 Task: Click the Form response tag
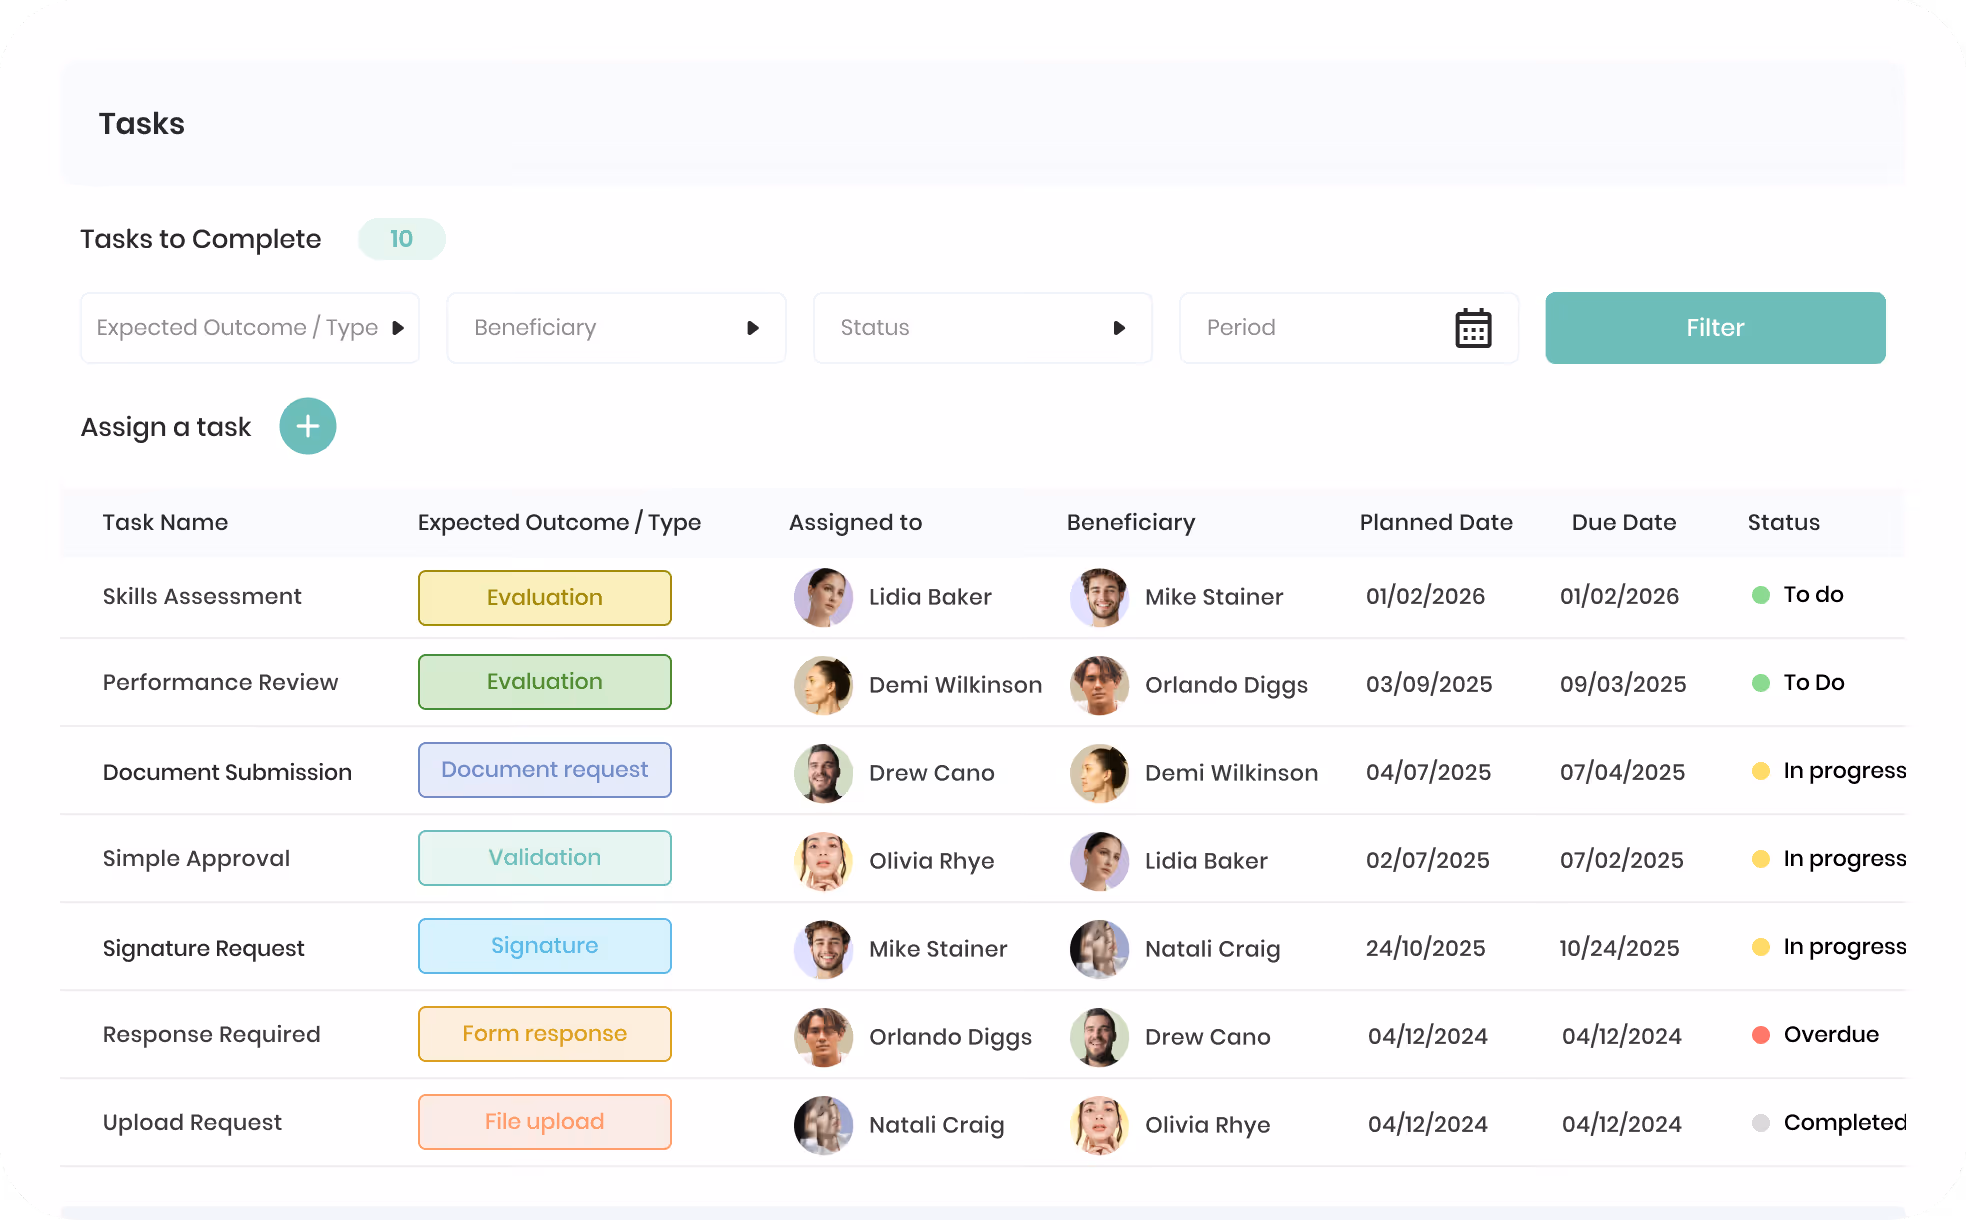[545, 1034]
